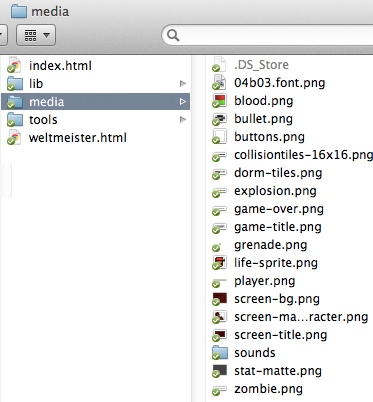Select the weltmeister.html file name
This screenshot has width=373, height=402.
(x=78, y=138)
